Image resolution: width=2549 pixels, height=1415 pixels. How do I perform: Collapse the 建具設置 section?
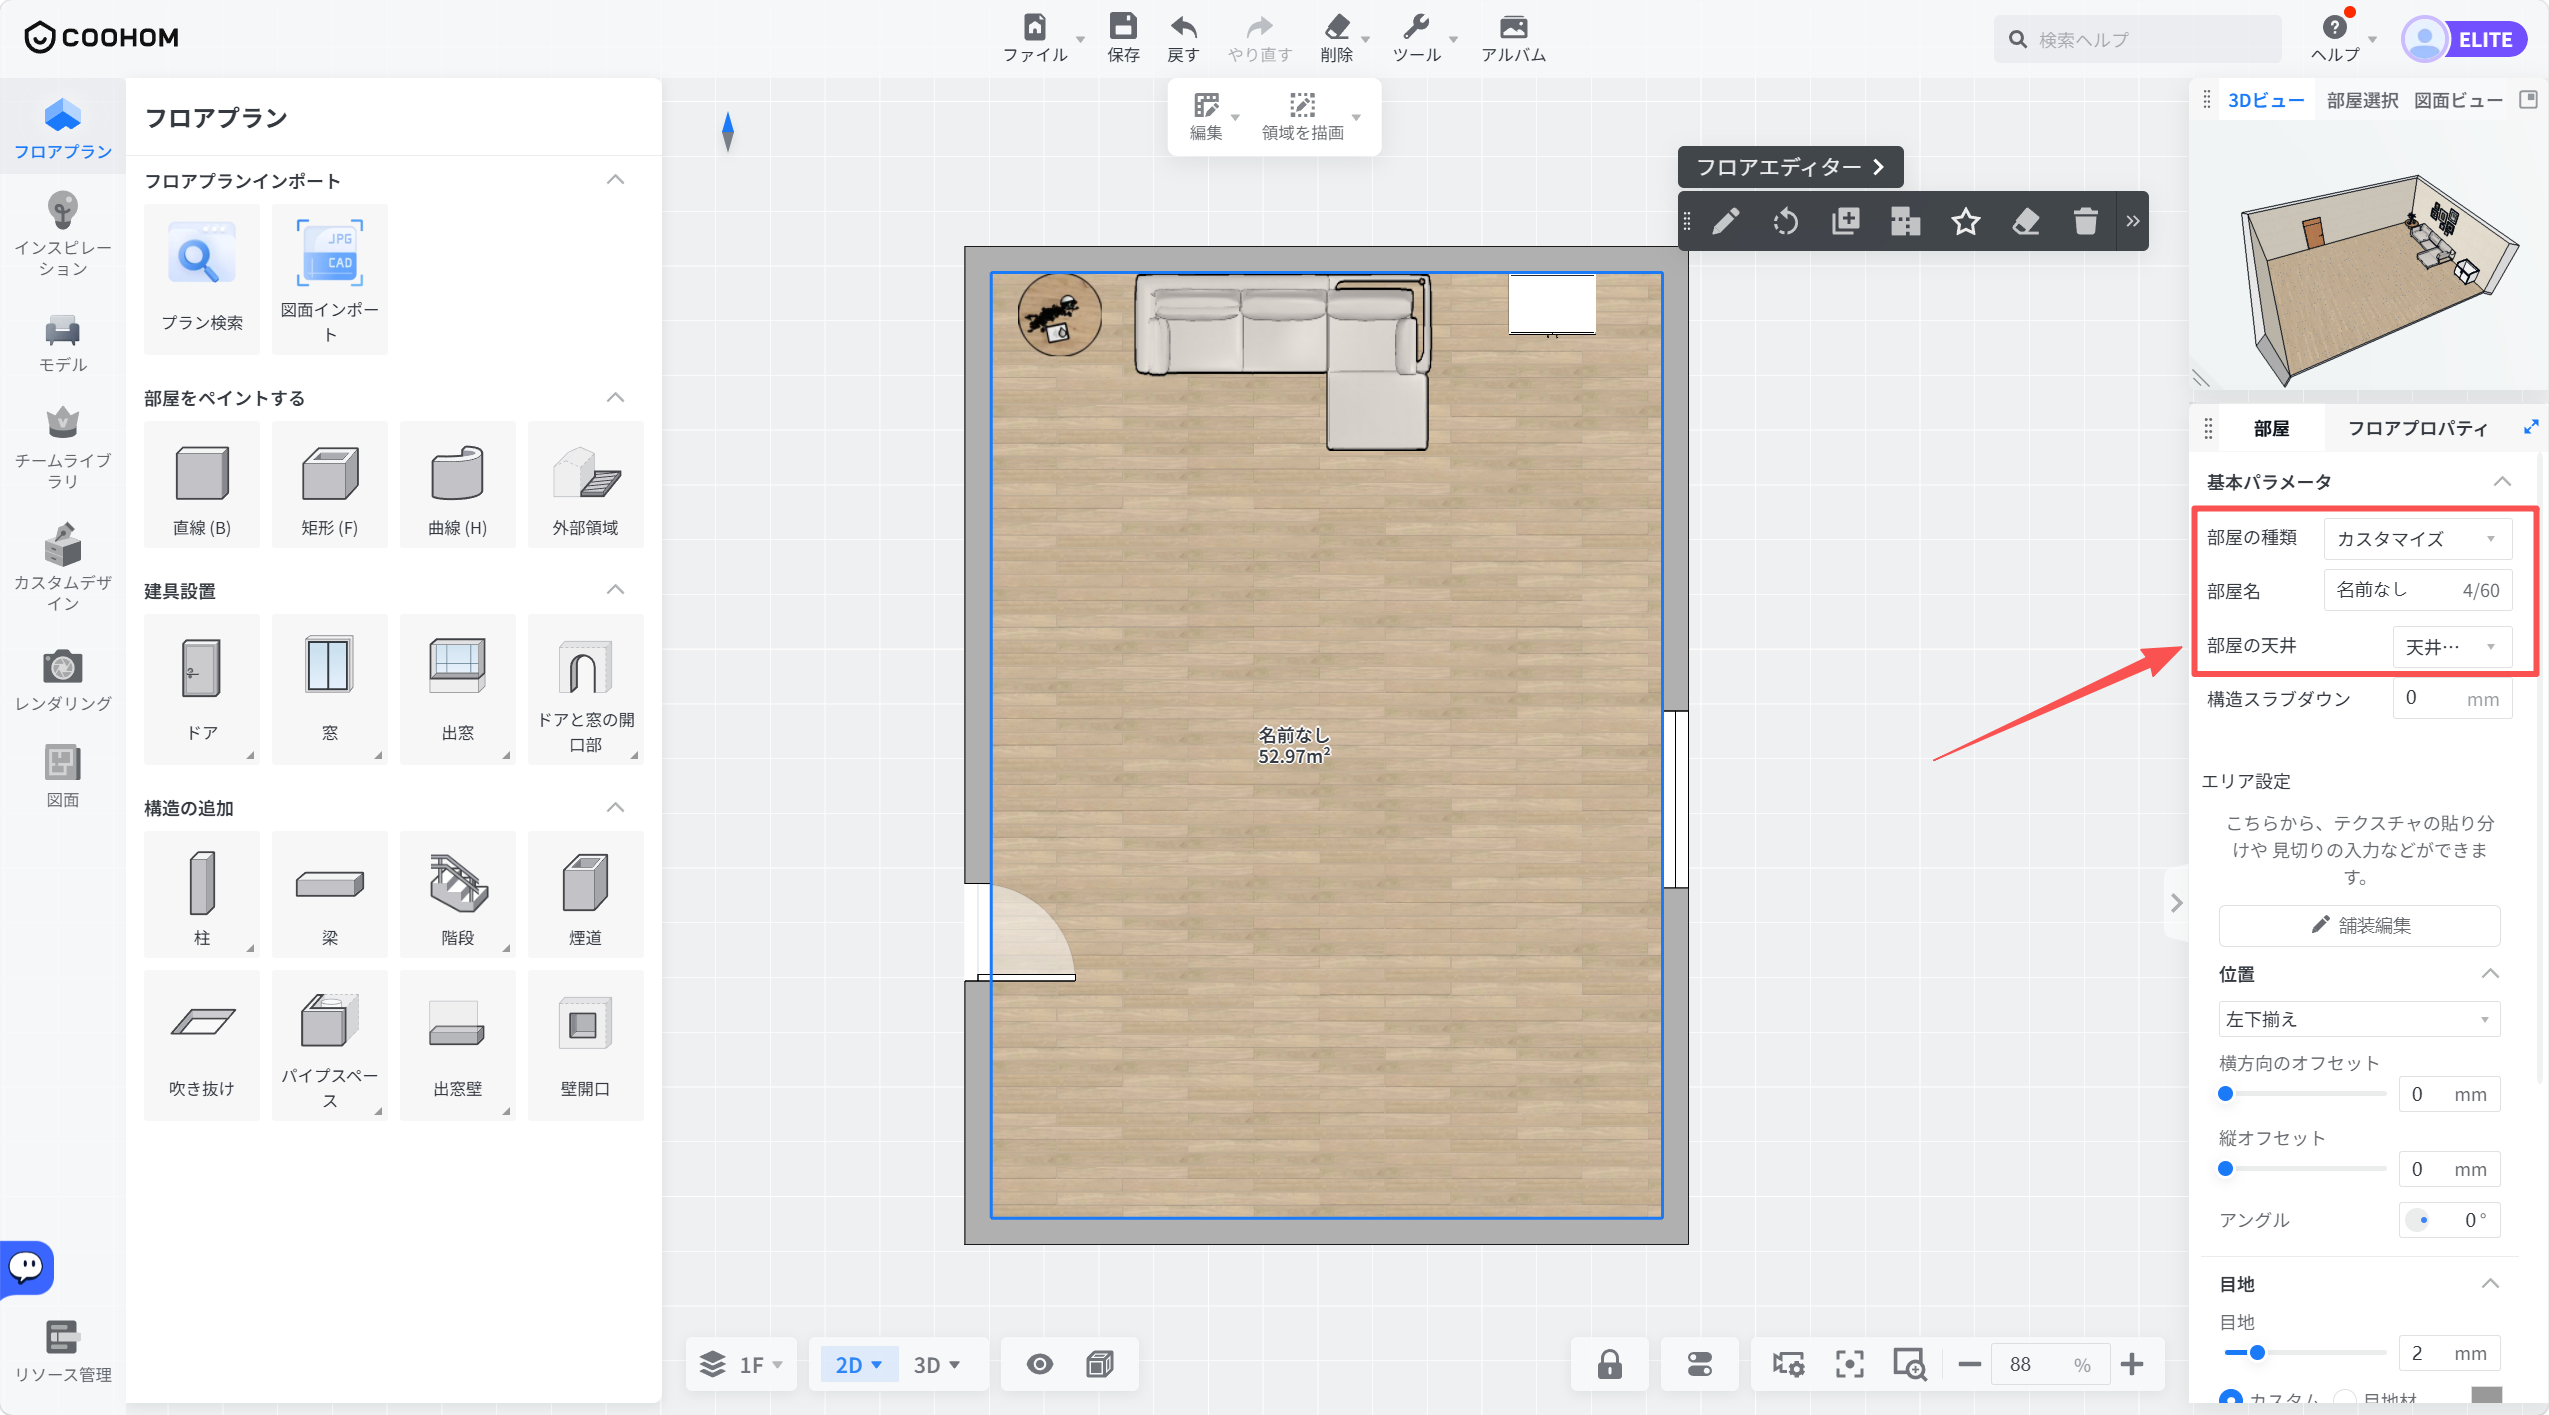pos(616,590)
